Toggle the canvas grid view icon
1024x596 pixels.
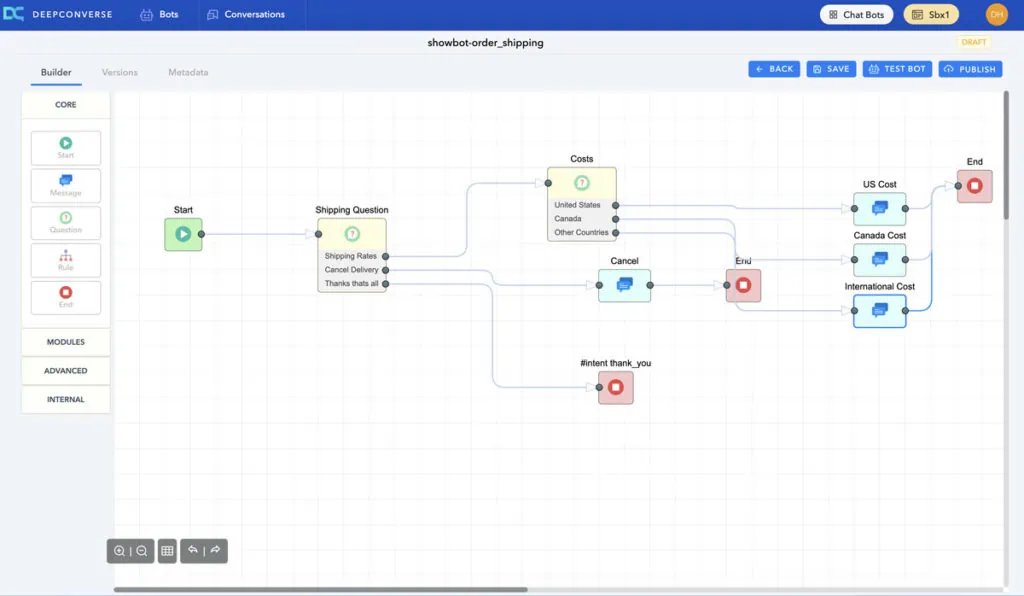point(167,551)
